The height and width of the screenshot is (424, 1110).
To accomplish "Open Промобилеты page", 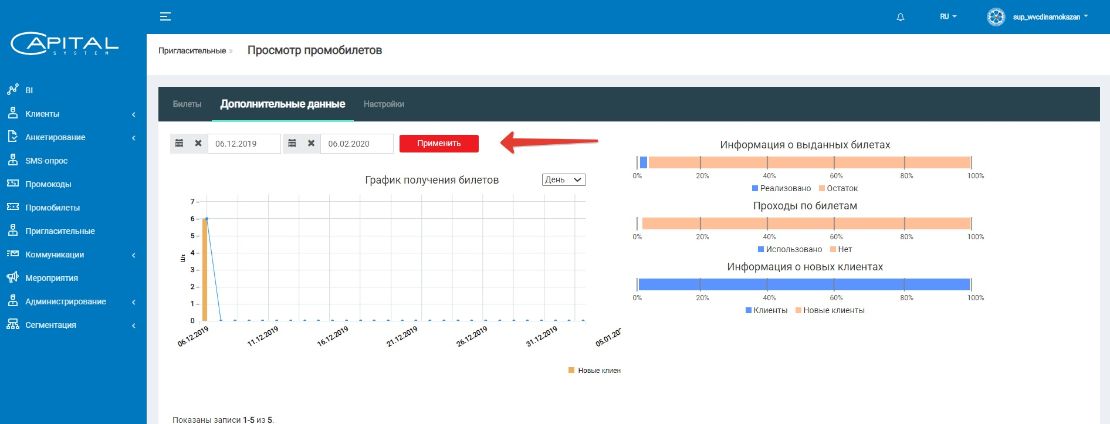I will 52,208.
